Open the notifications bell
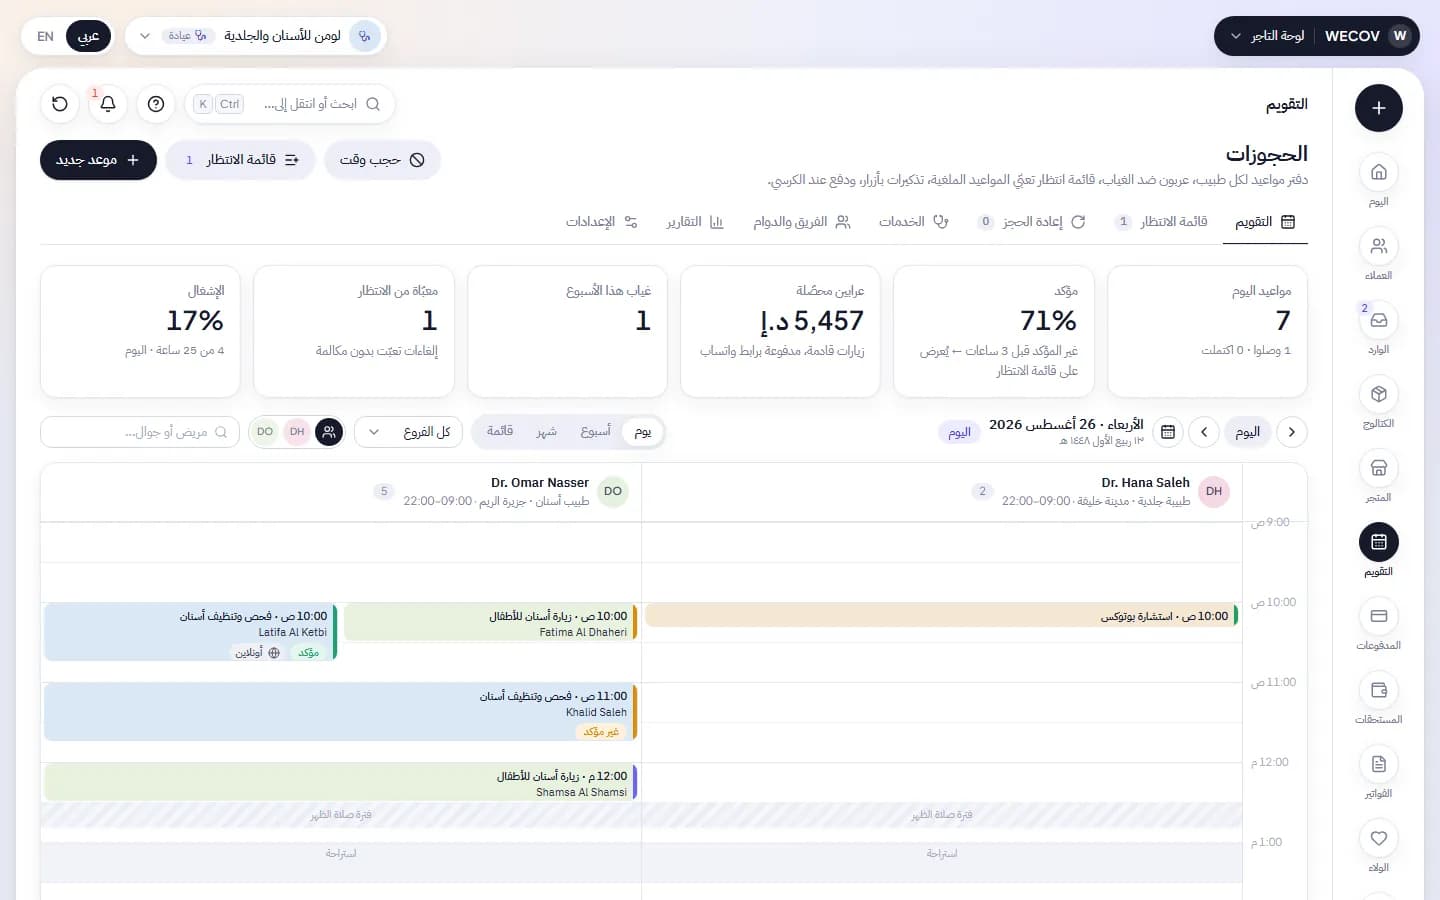The height and width of the screenshot is (900, 1440). [x=108, y=104]
